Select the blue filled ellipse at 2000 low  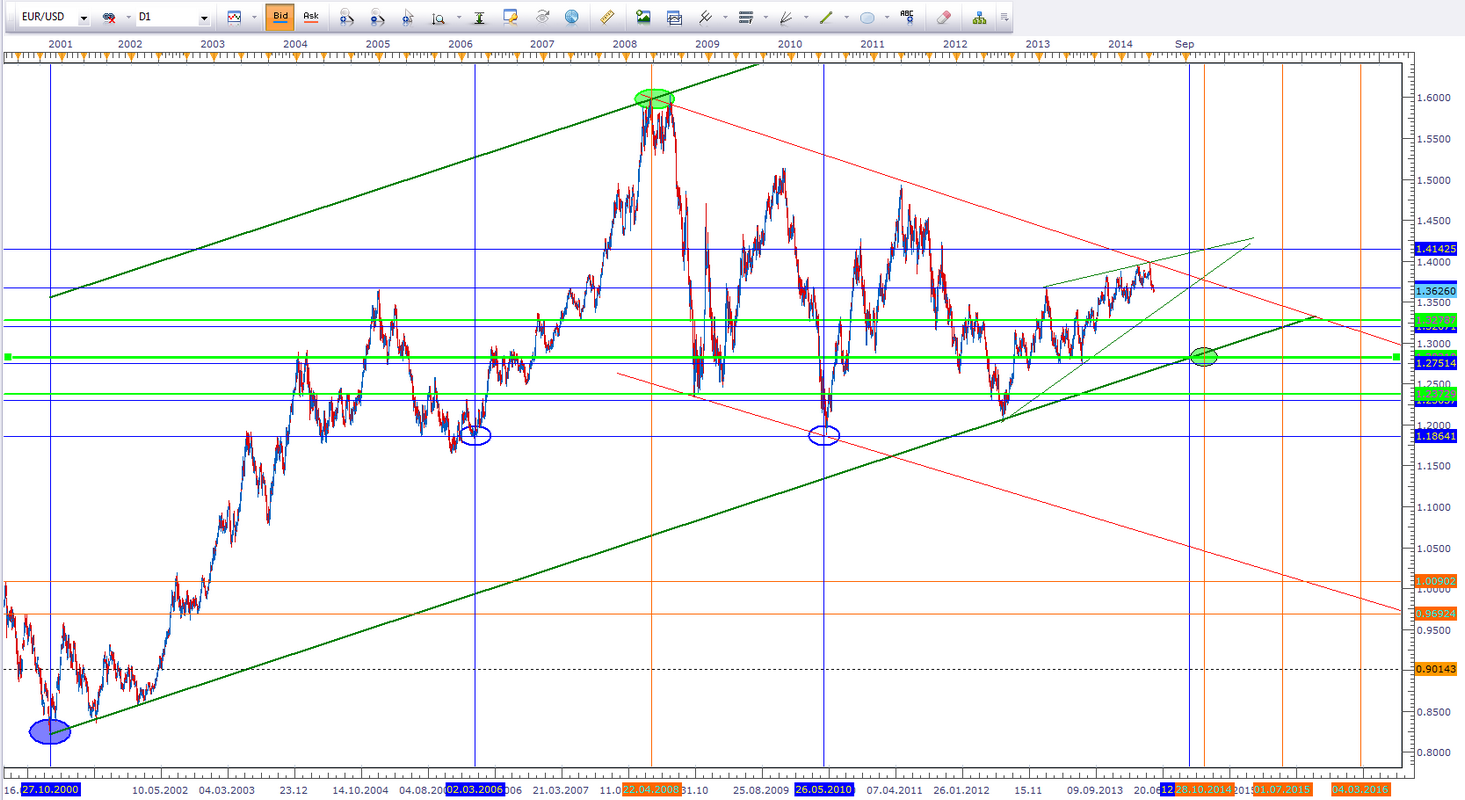50,732
